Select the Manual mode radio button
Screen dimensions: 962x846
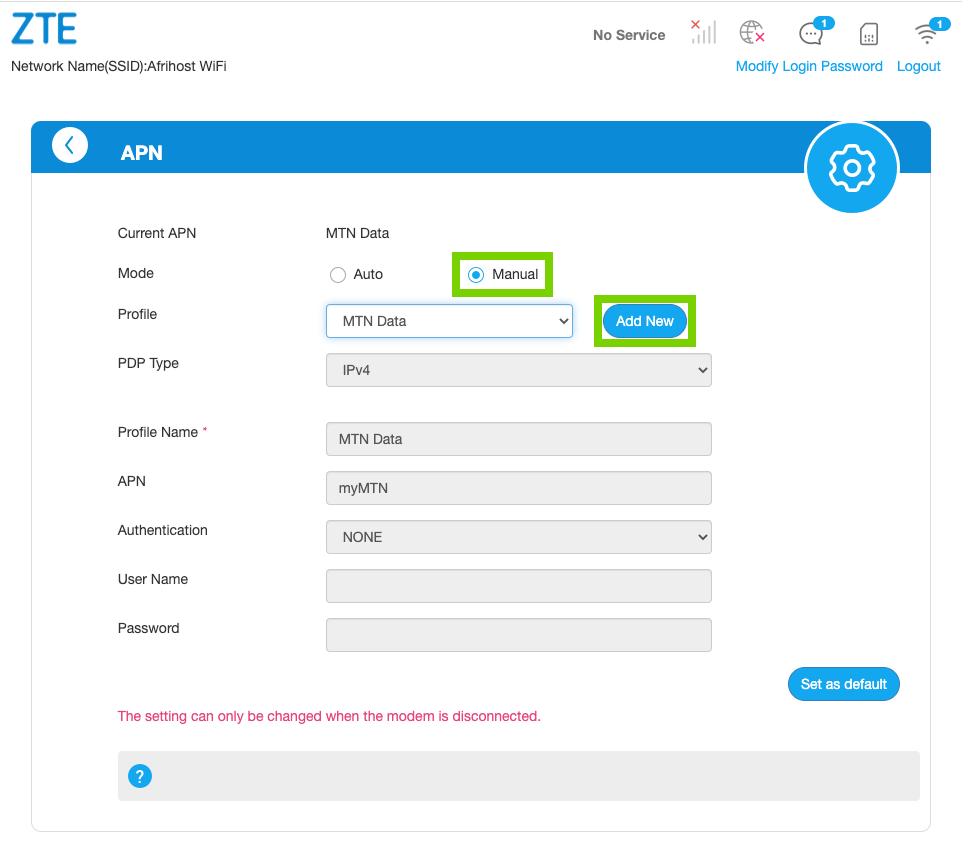tap(477, 275)
